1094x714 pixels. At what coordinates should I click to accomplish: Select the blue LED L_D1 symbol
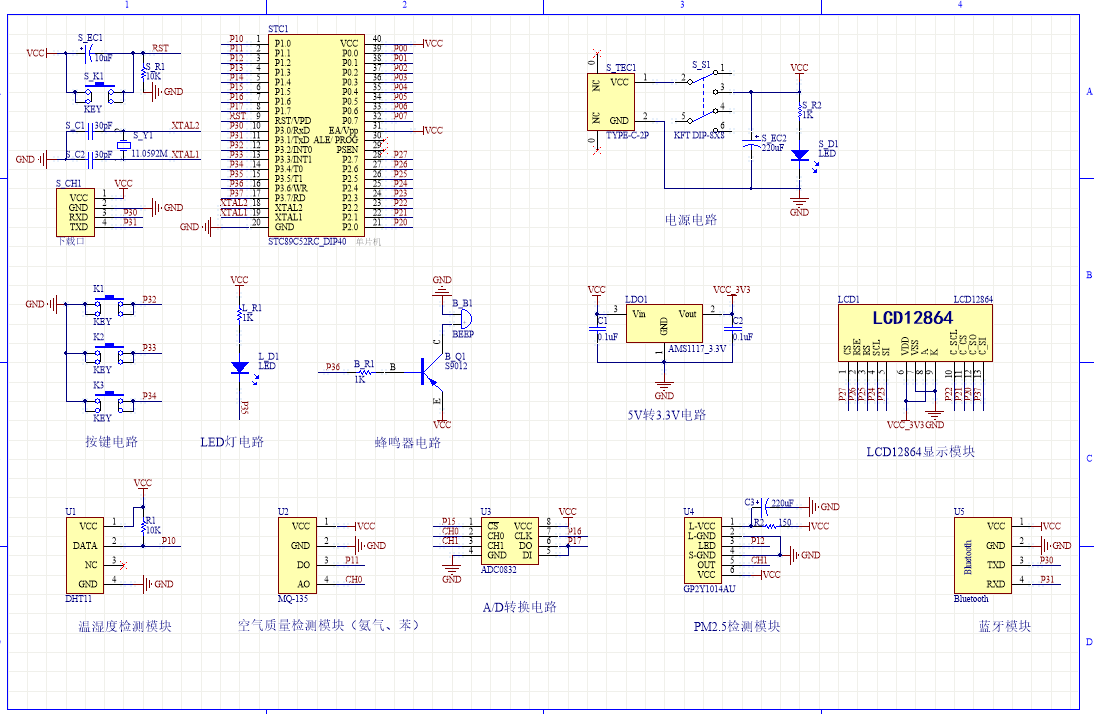(x=239, y=367)
